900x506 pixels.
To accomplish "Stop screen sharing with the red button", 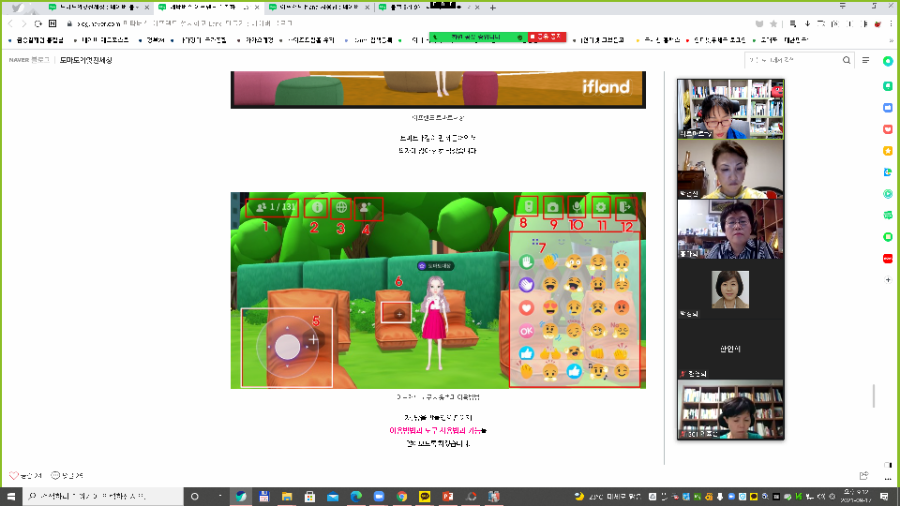I will tap(546, 37).
